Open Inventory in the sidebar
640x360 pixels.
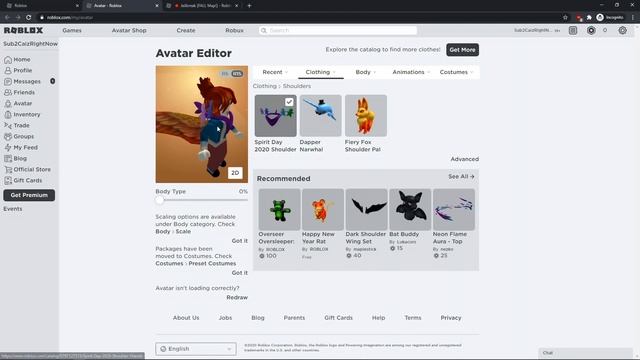point(22,115)
